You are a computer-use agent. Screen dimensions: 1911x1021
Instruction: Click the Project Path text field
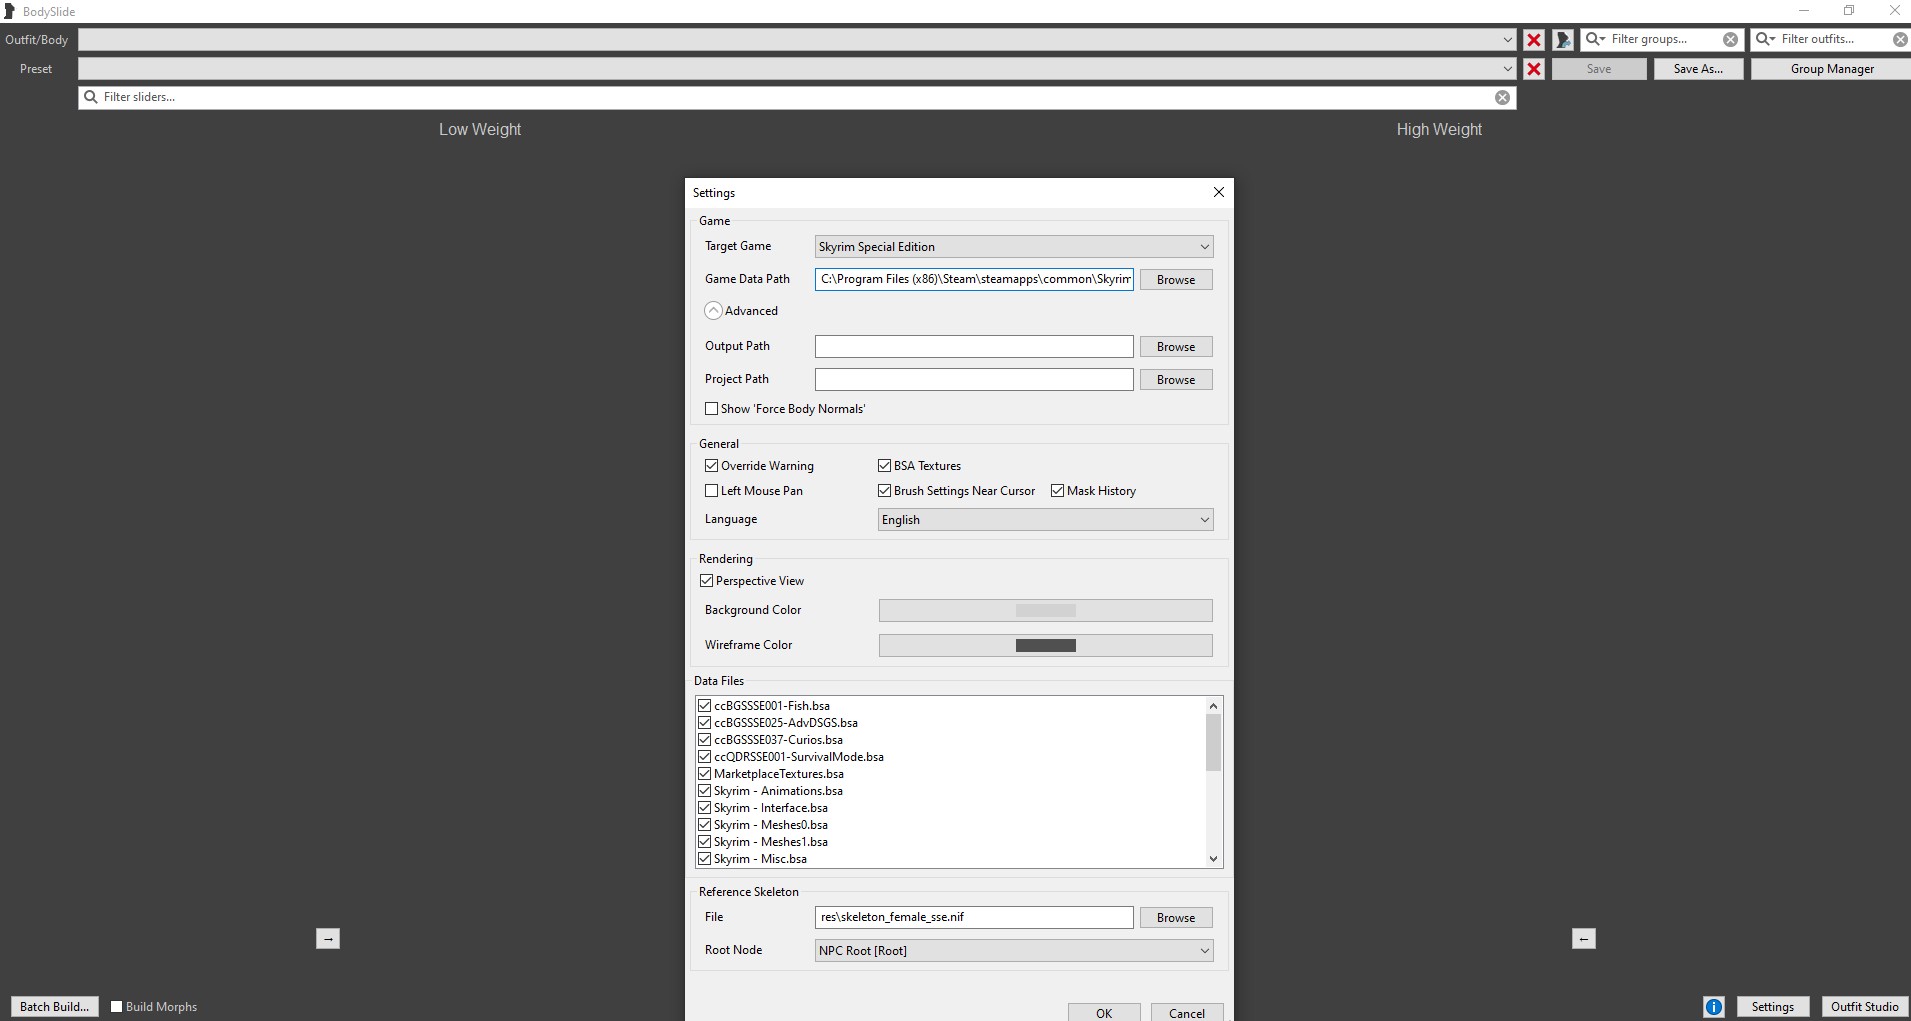[x=974, y=379]
